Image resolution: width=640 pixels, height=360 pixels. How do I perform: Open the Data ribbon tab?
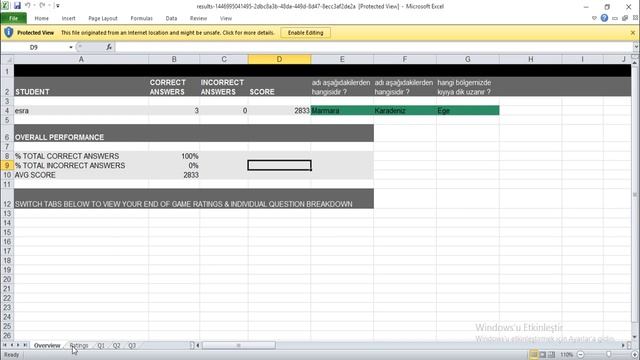(171, 18)
